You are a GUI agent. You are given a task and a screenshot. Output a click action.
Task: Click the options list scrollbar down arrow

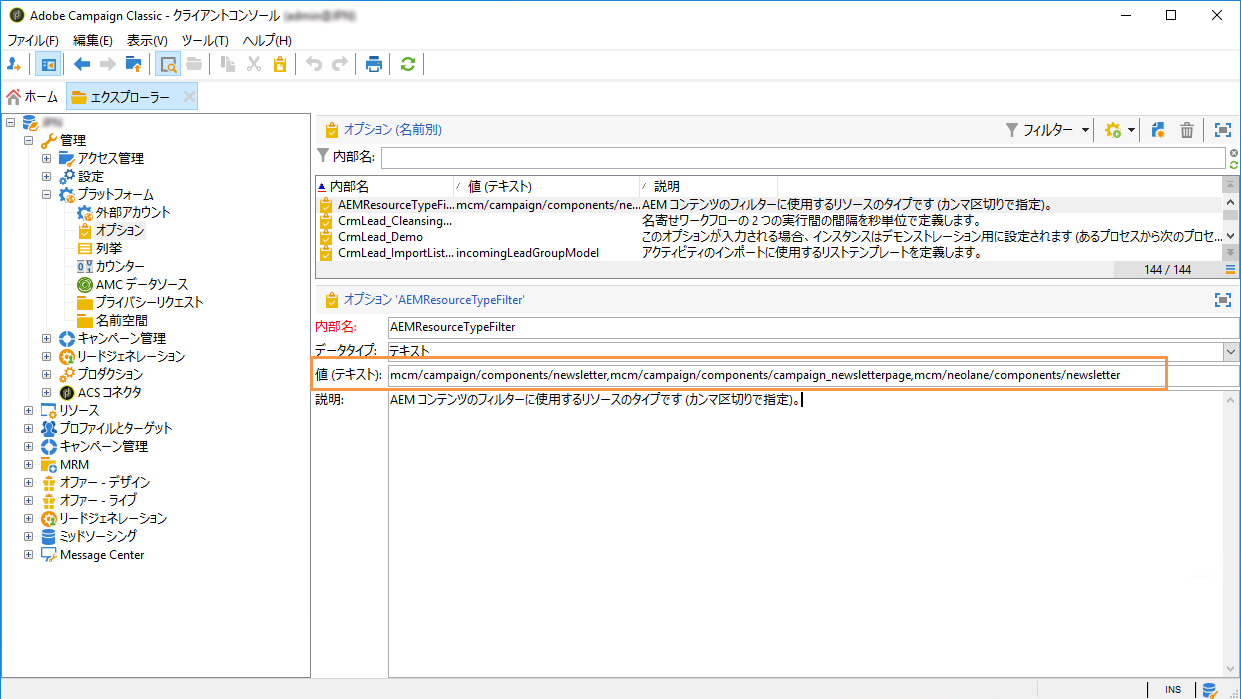click(x=1230, y=238)
